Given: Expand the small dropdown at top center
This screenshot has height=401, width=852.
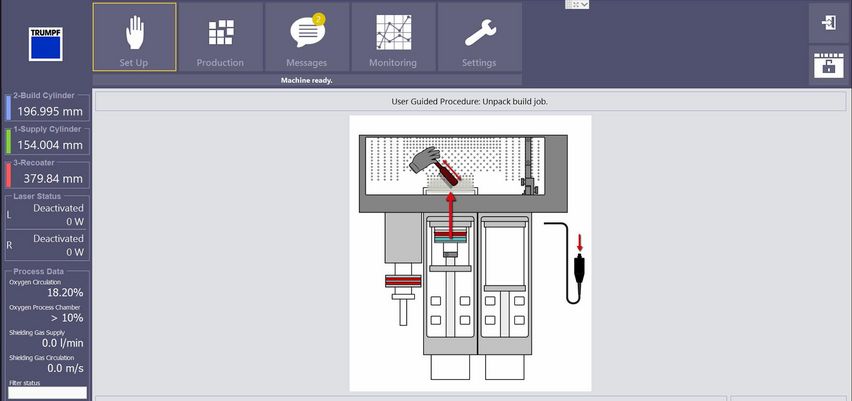Looking at the screenshot, I should [577, 5].
